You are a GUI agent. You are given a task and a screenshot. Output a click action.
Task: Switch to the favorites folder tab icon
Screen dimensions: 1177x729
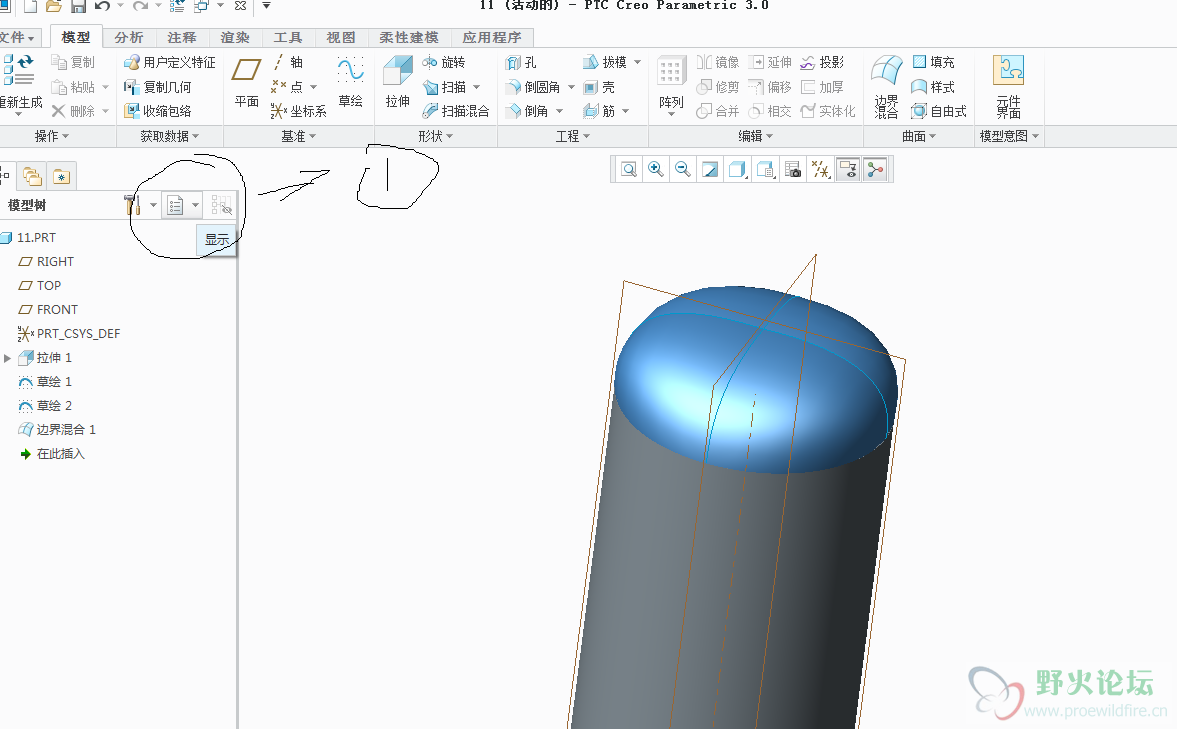62,176
